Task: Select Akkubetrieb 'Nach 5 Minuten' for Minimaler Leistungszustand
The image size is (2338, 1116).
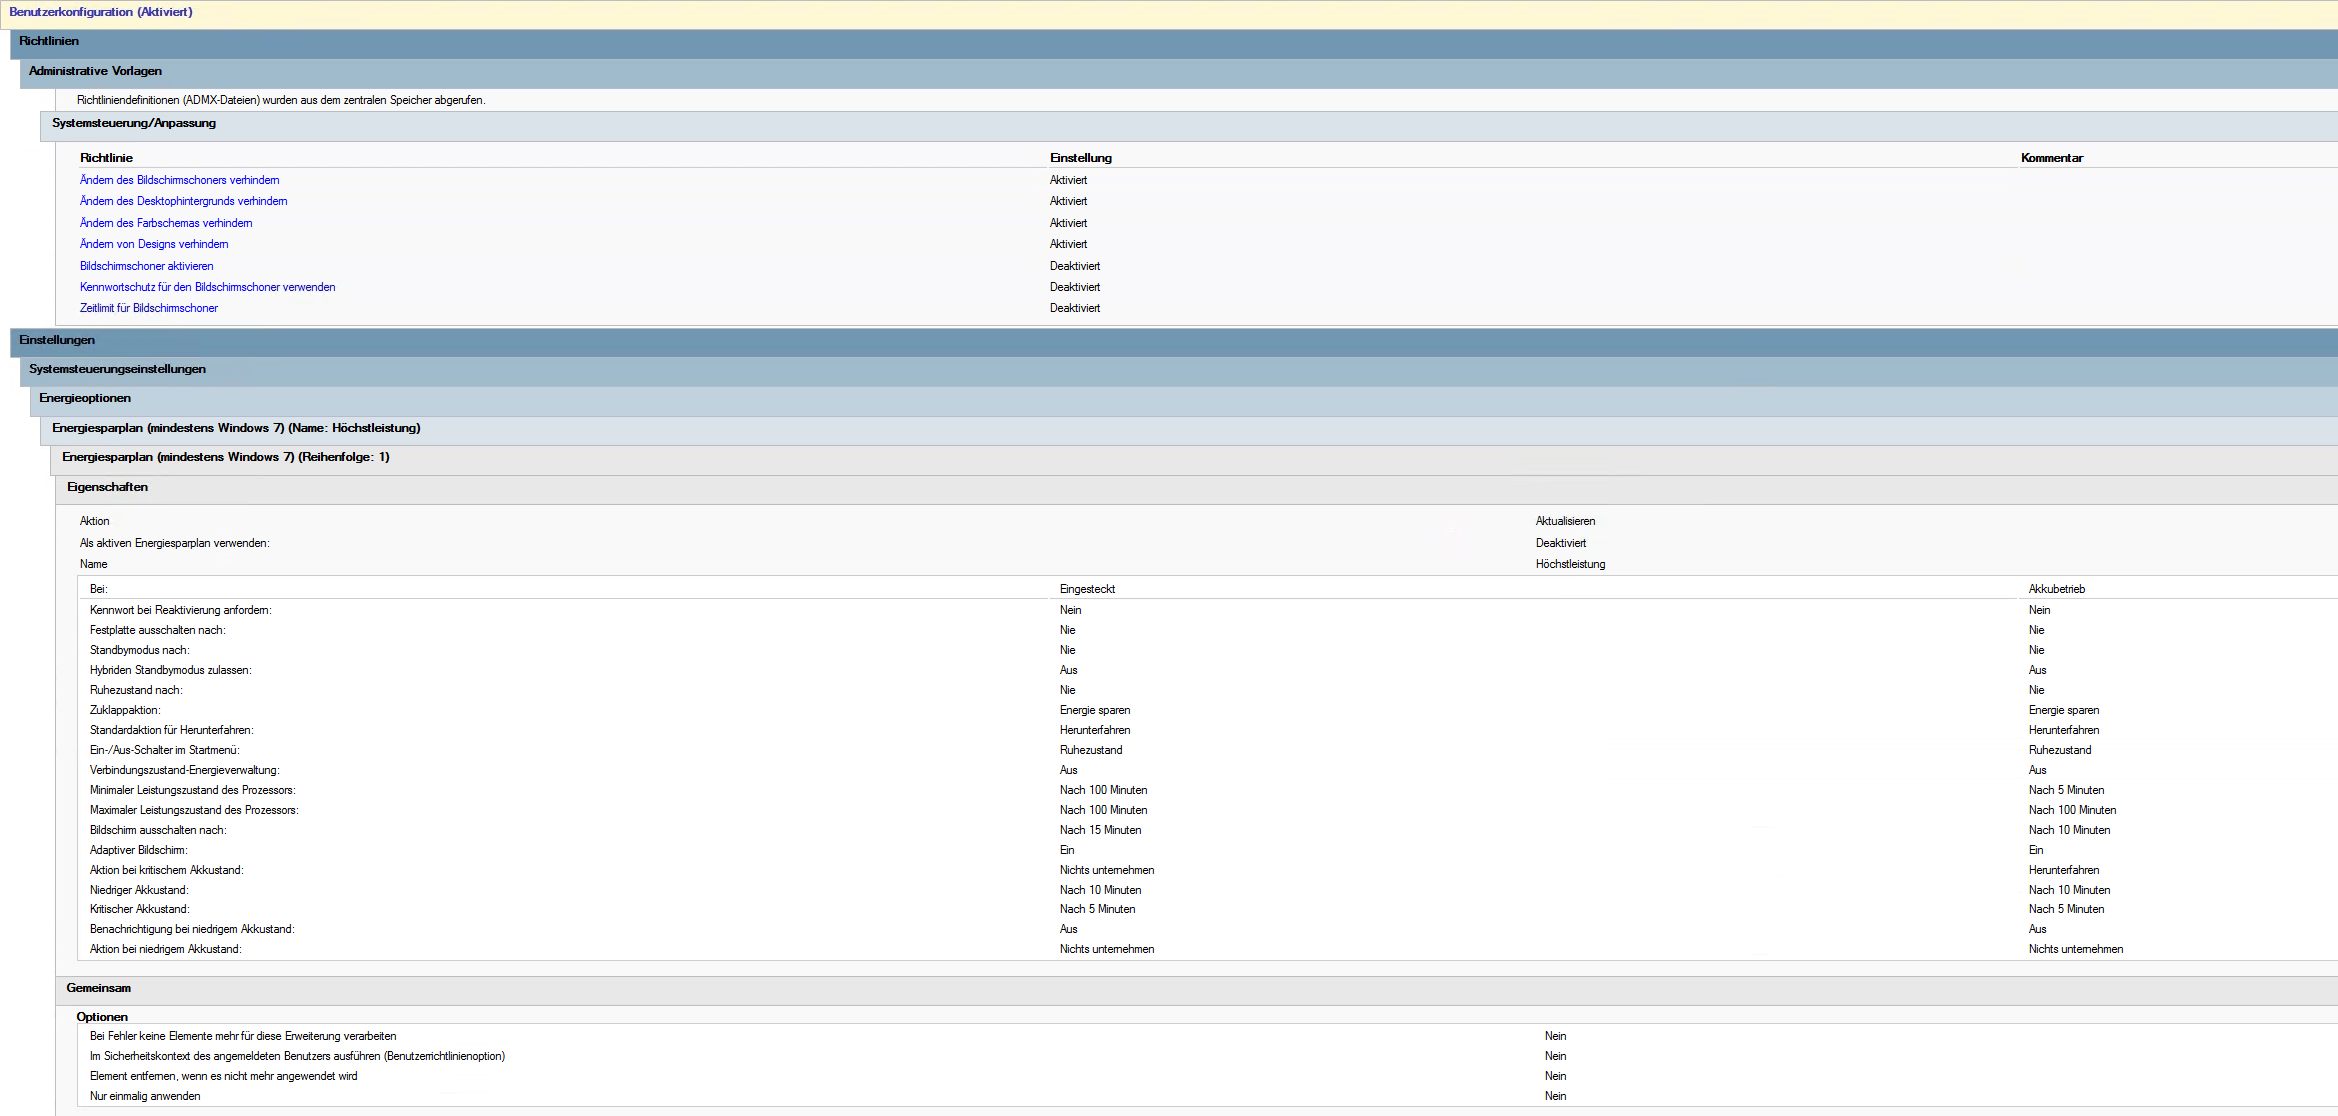Action: [2067, 790]
